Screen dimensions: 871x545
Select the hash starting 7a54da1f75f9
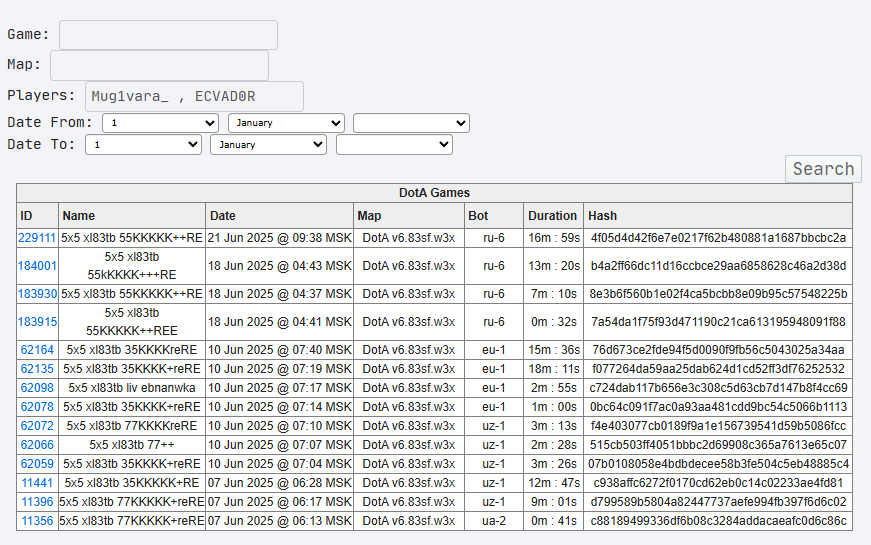tap(718, 322)
